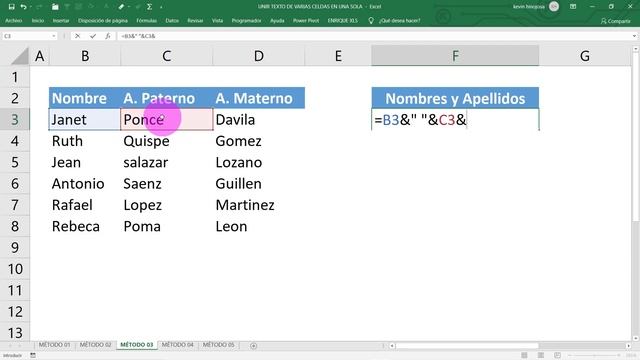
Task: Click the AutoSum sigma icon
Action: tap(149, 7)
